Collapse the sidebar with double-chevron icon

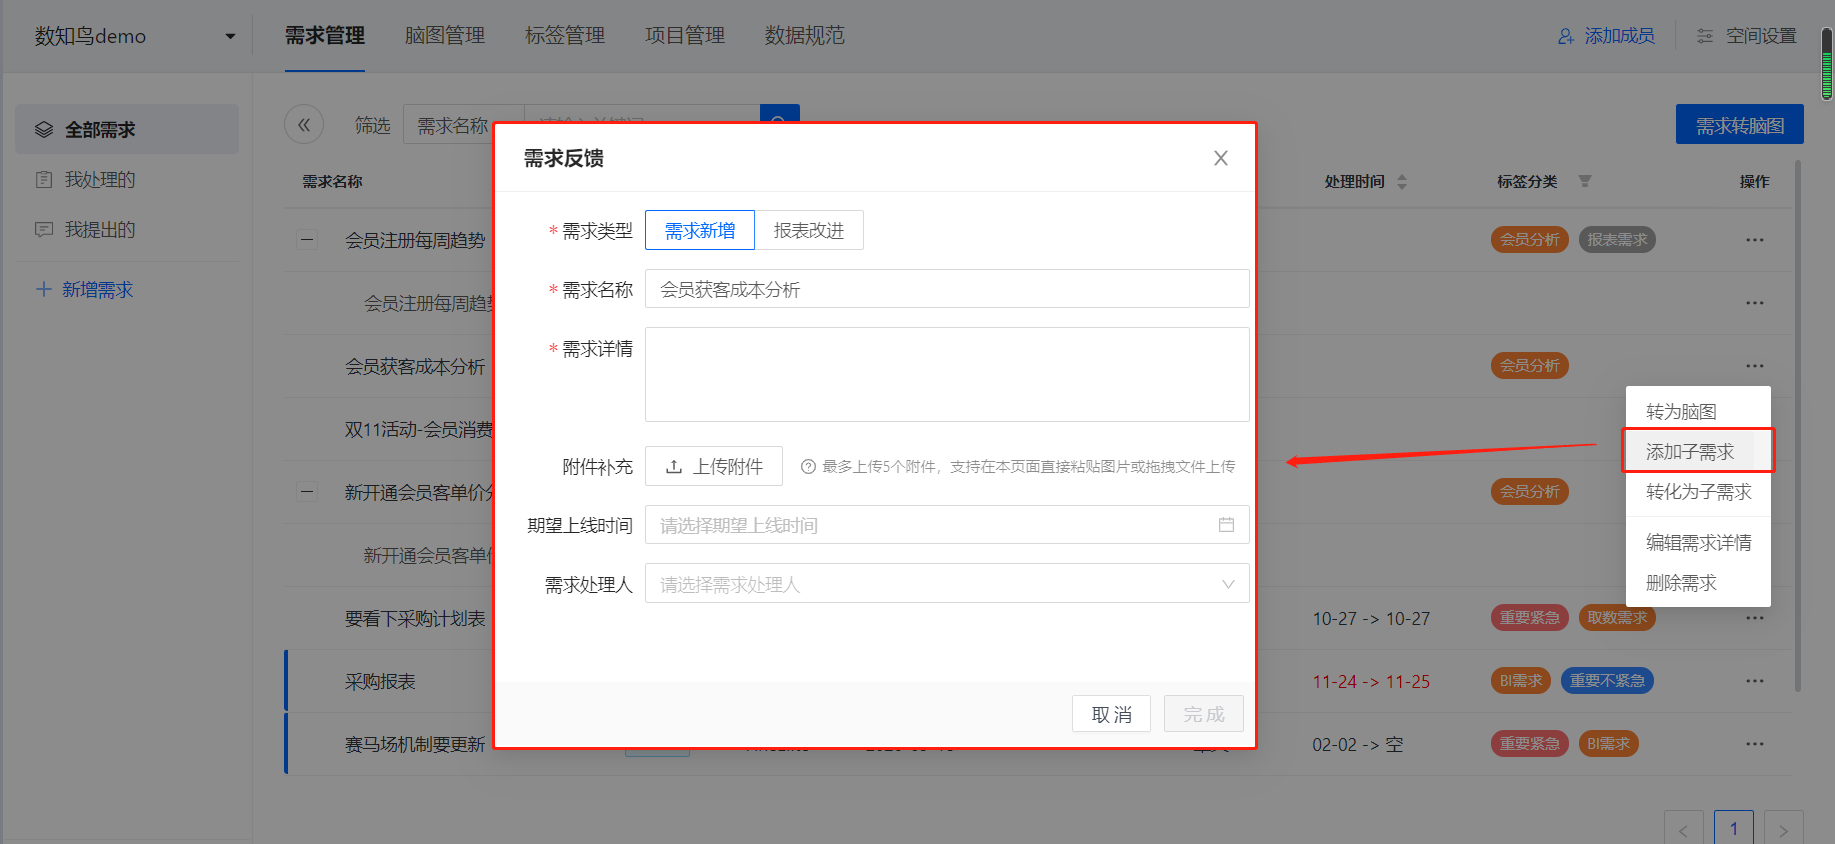point(304,125)
